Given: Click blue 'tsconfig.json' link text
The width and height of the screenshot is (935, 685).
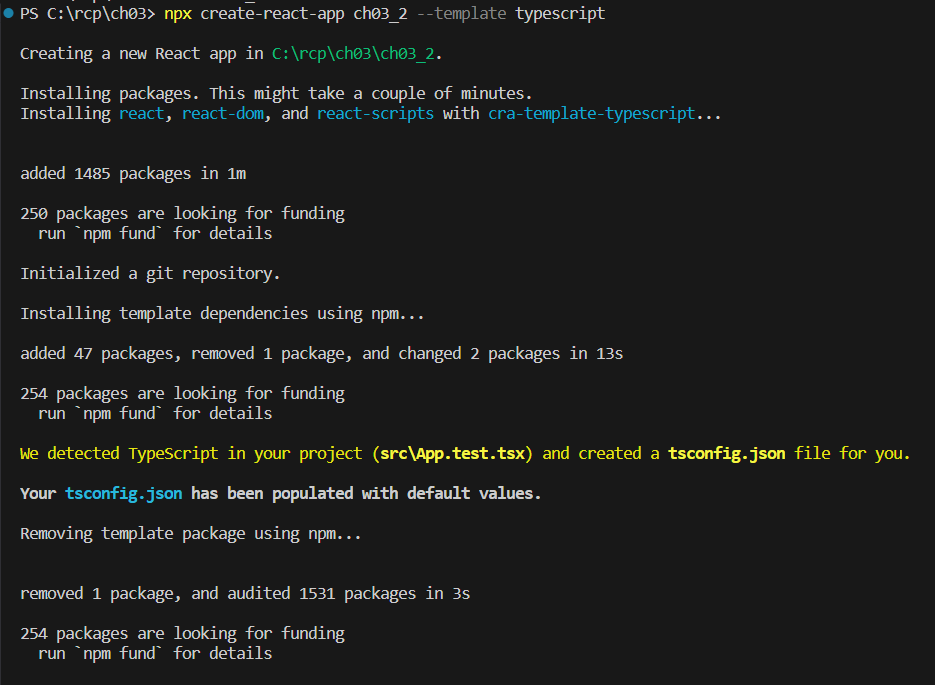Looking at the screenshot, I should pos(123,494).
